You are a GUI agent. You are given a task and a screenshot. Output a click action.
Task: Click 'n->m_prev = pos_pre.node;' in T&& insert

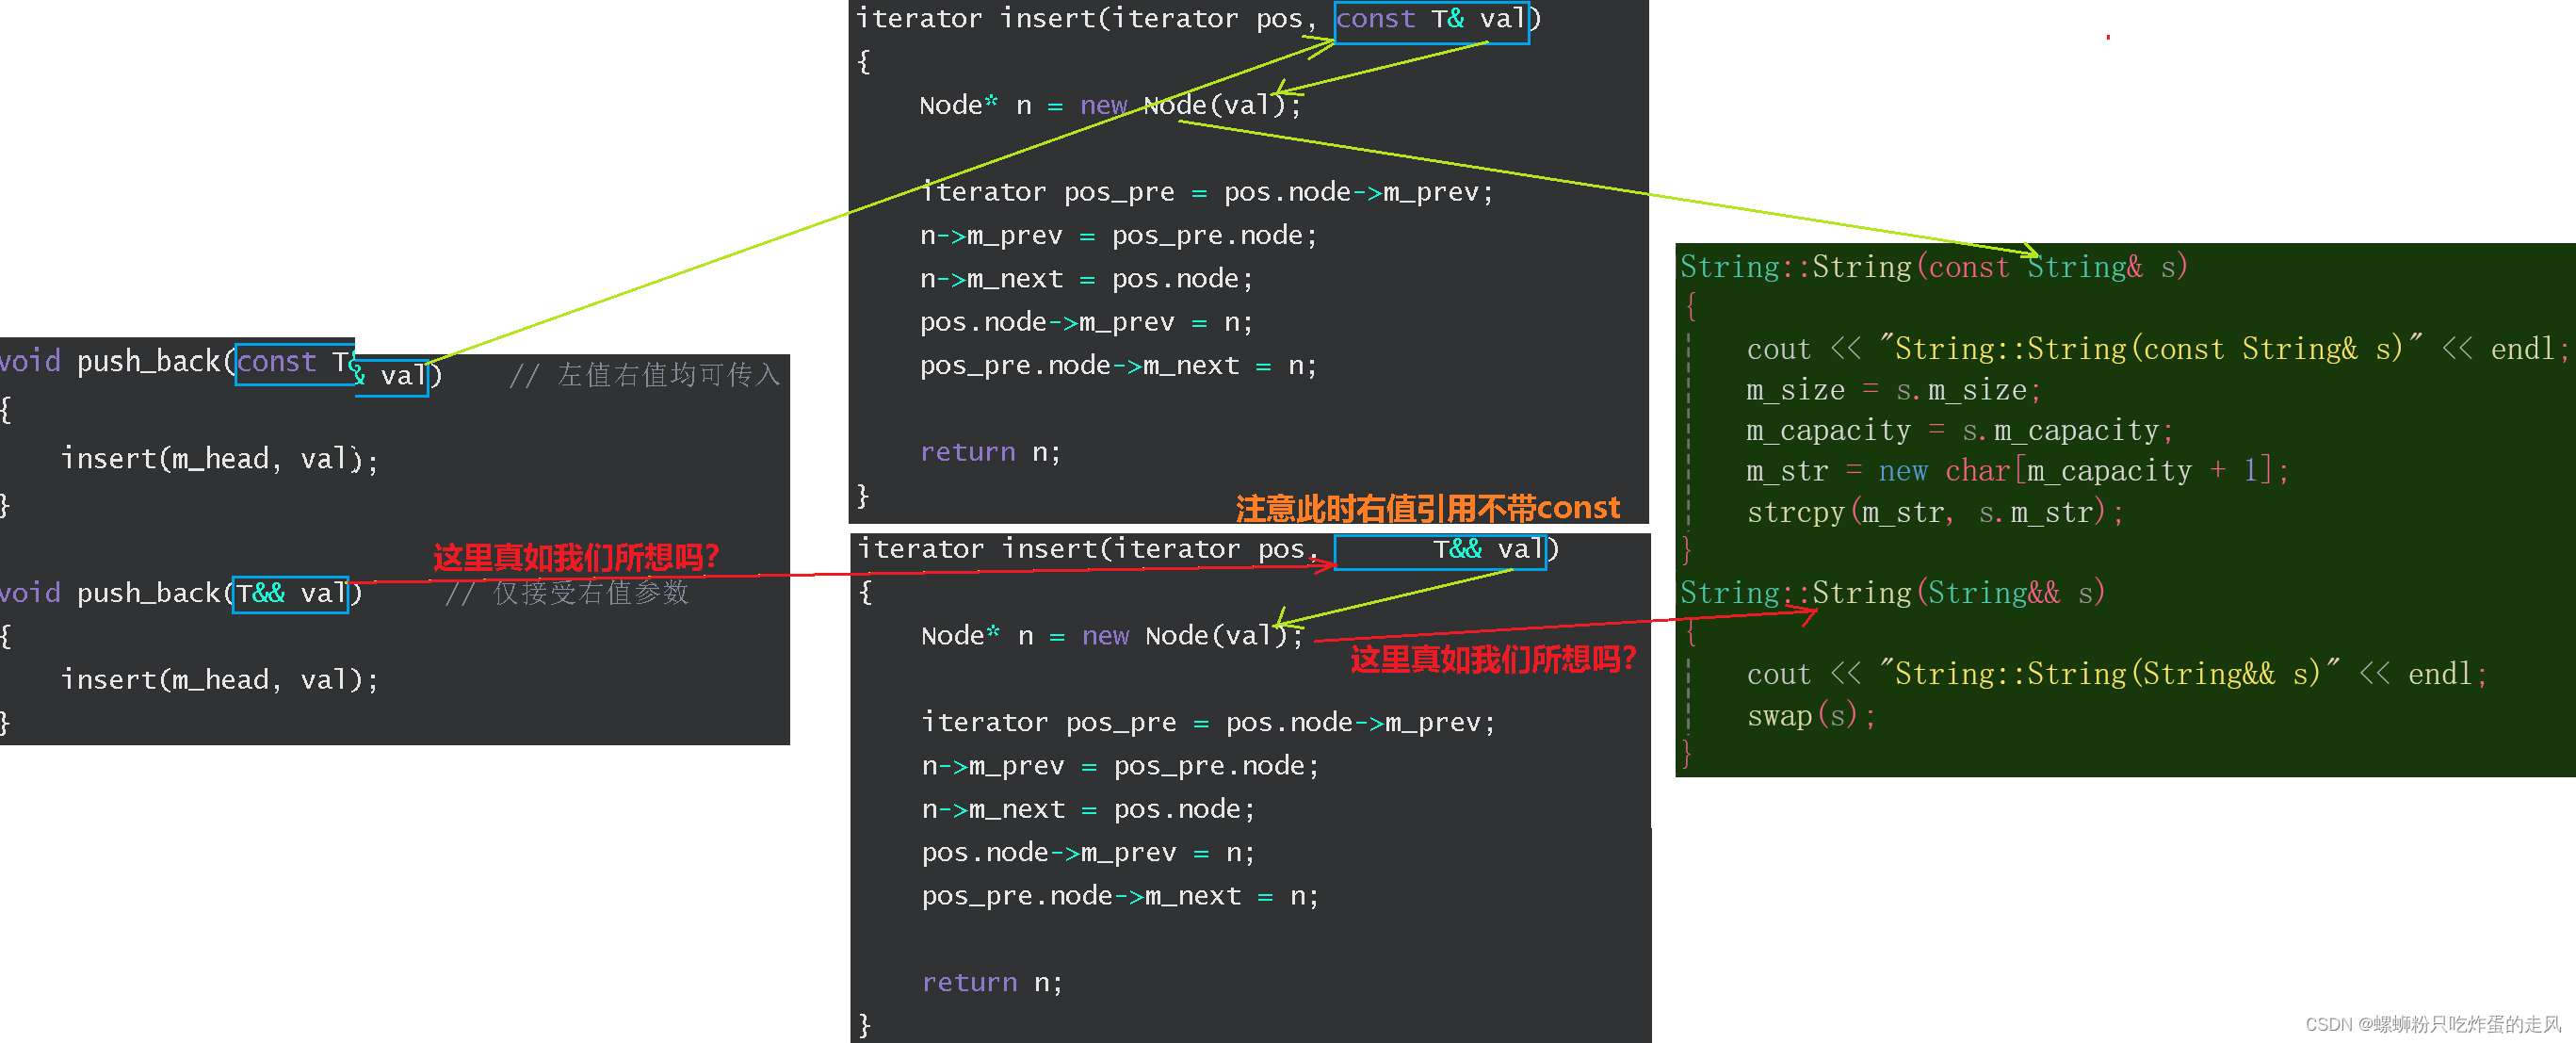1120,766
